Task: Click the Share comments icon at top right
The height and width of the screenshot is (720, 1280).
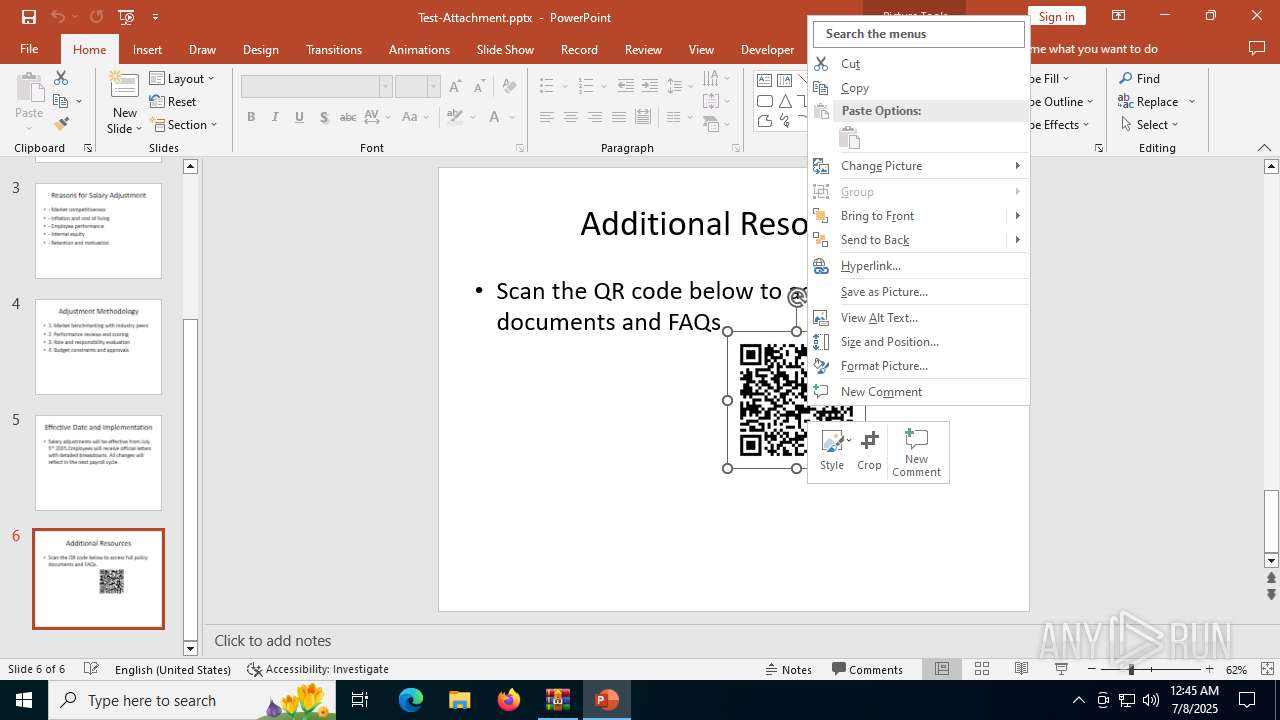Action: [1257, 49]
